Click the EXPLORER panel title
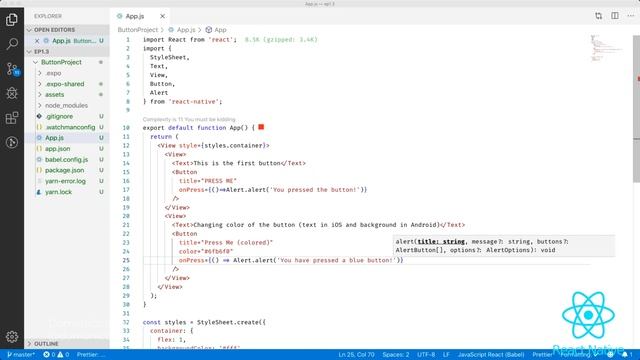Viewport: 640px width, 360px height. [48, 16]
